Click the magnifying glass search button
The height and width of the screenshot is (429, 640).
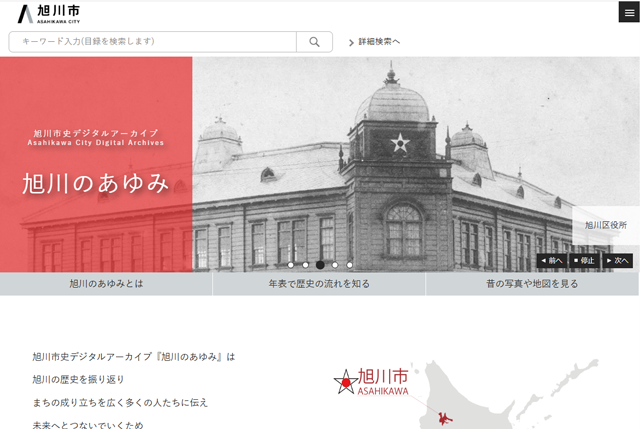coord(314,42)
